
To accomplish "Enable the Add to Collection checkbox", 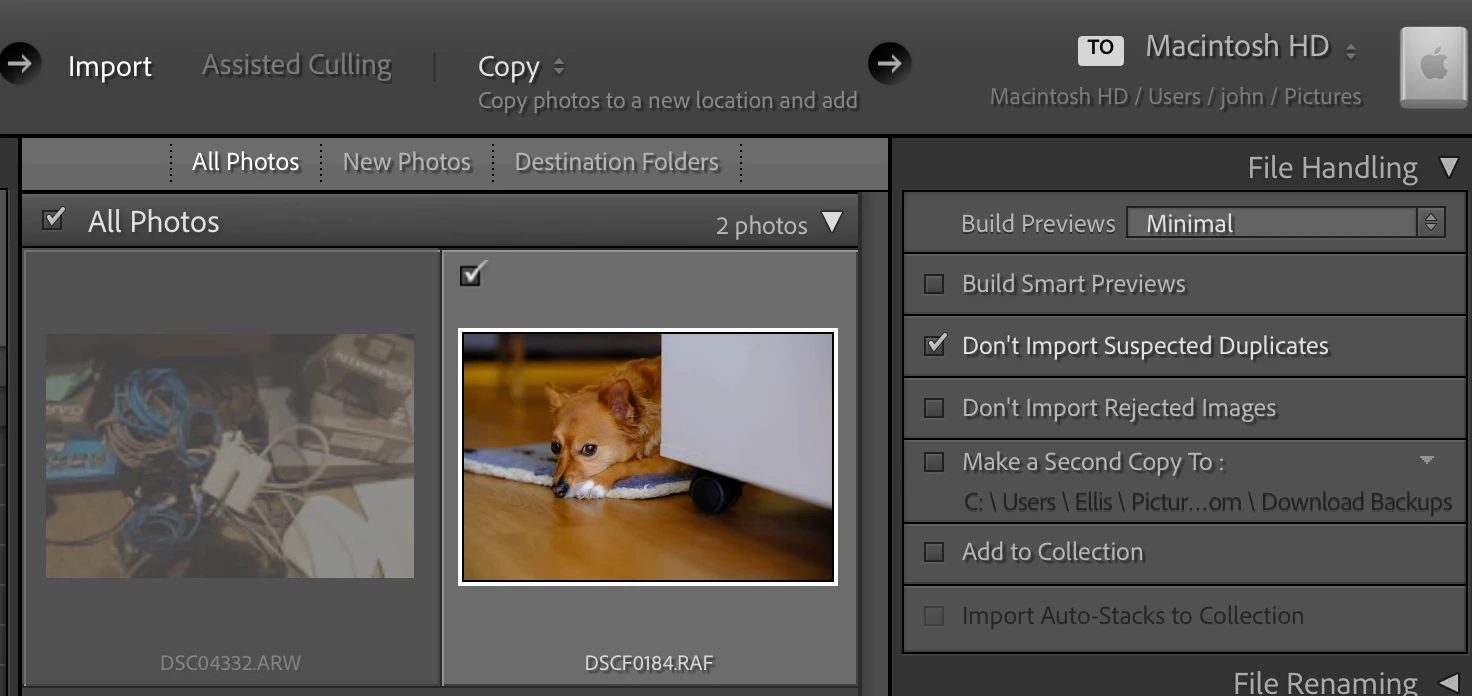I will 934,552.
